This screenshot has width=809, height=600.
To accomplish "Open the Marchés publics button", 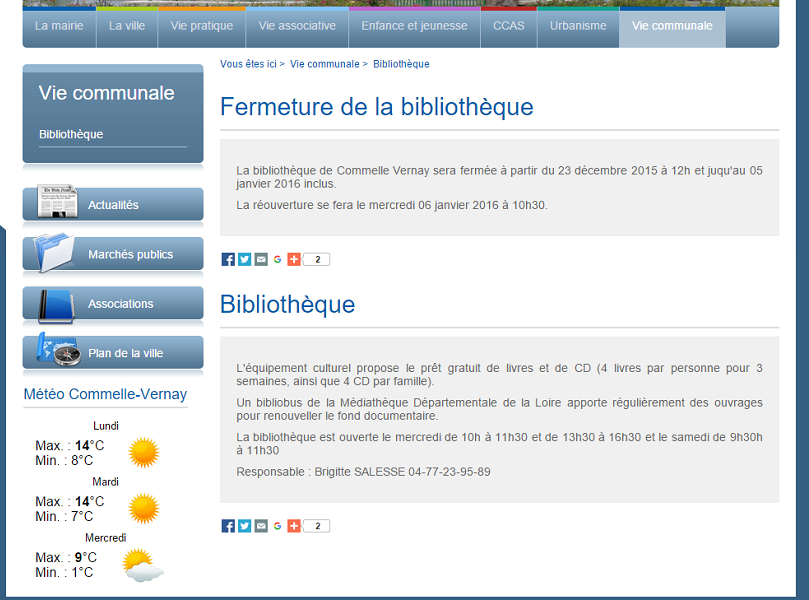I will (113, 254).
